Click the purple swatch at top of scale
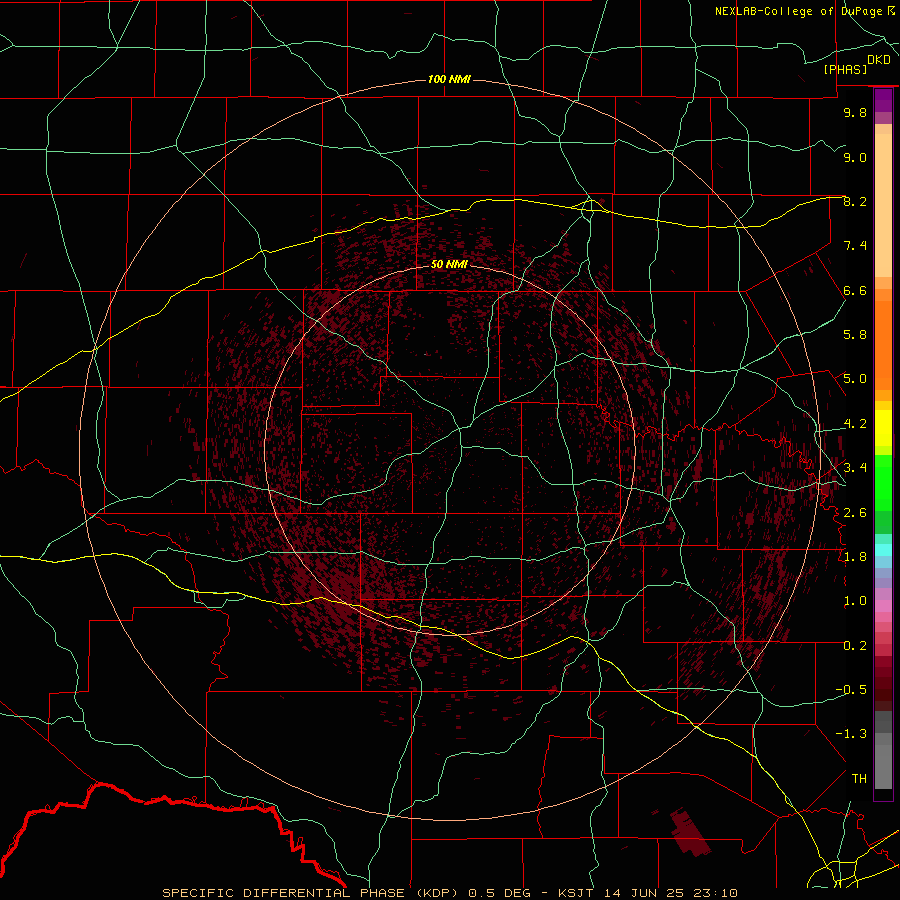The image size is (900, 900). [x=883, y=100]
